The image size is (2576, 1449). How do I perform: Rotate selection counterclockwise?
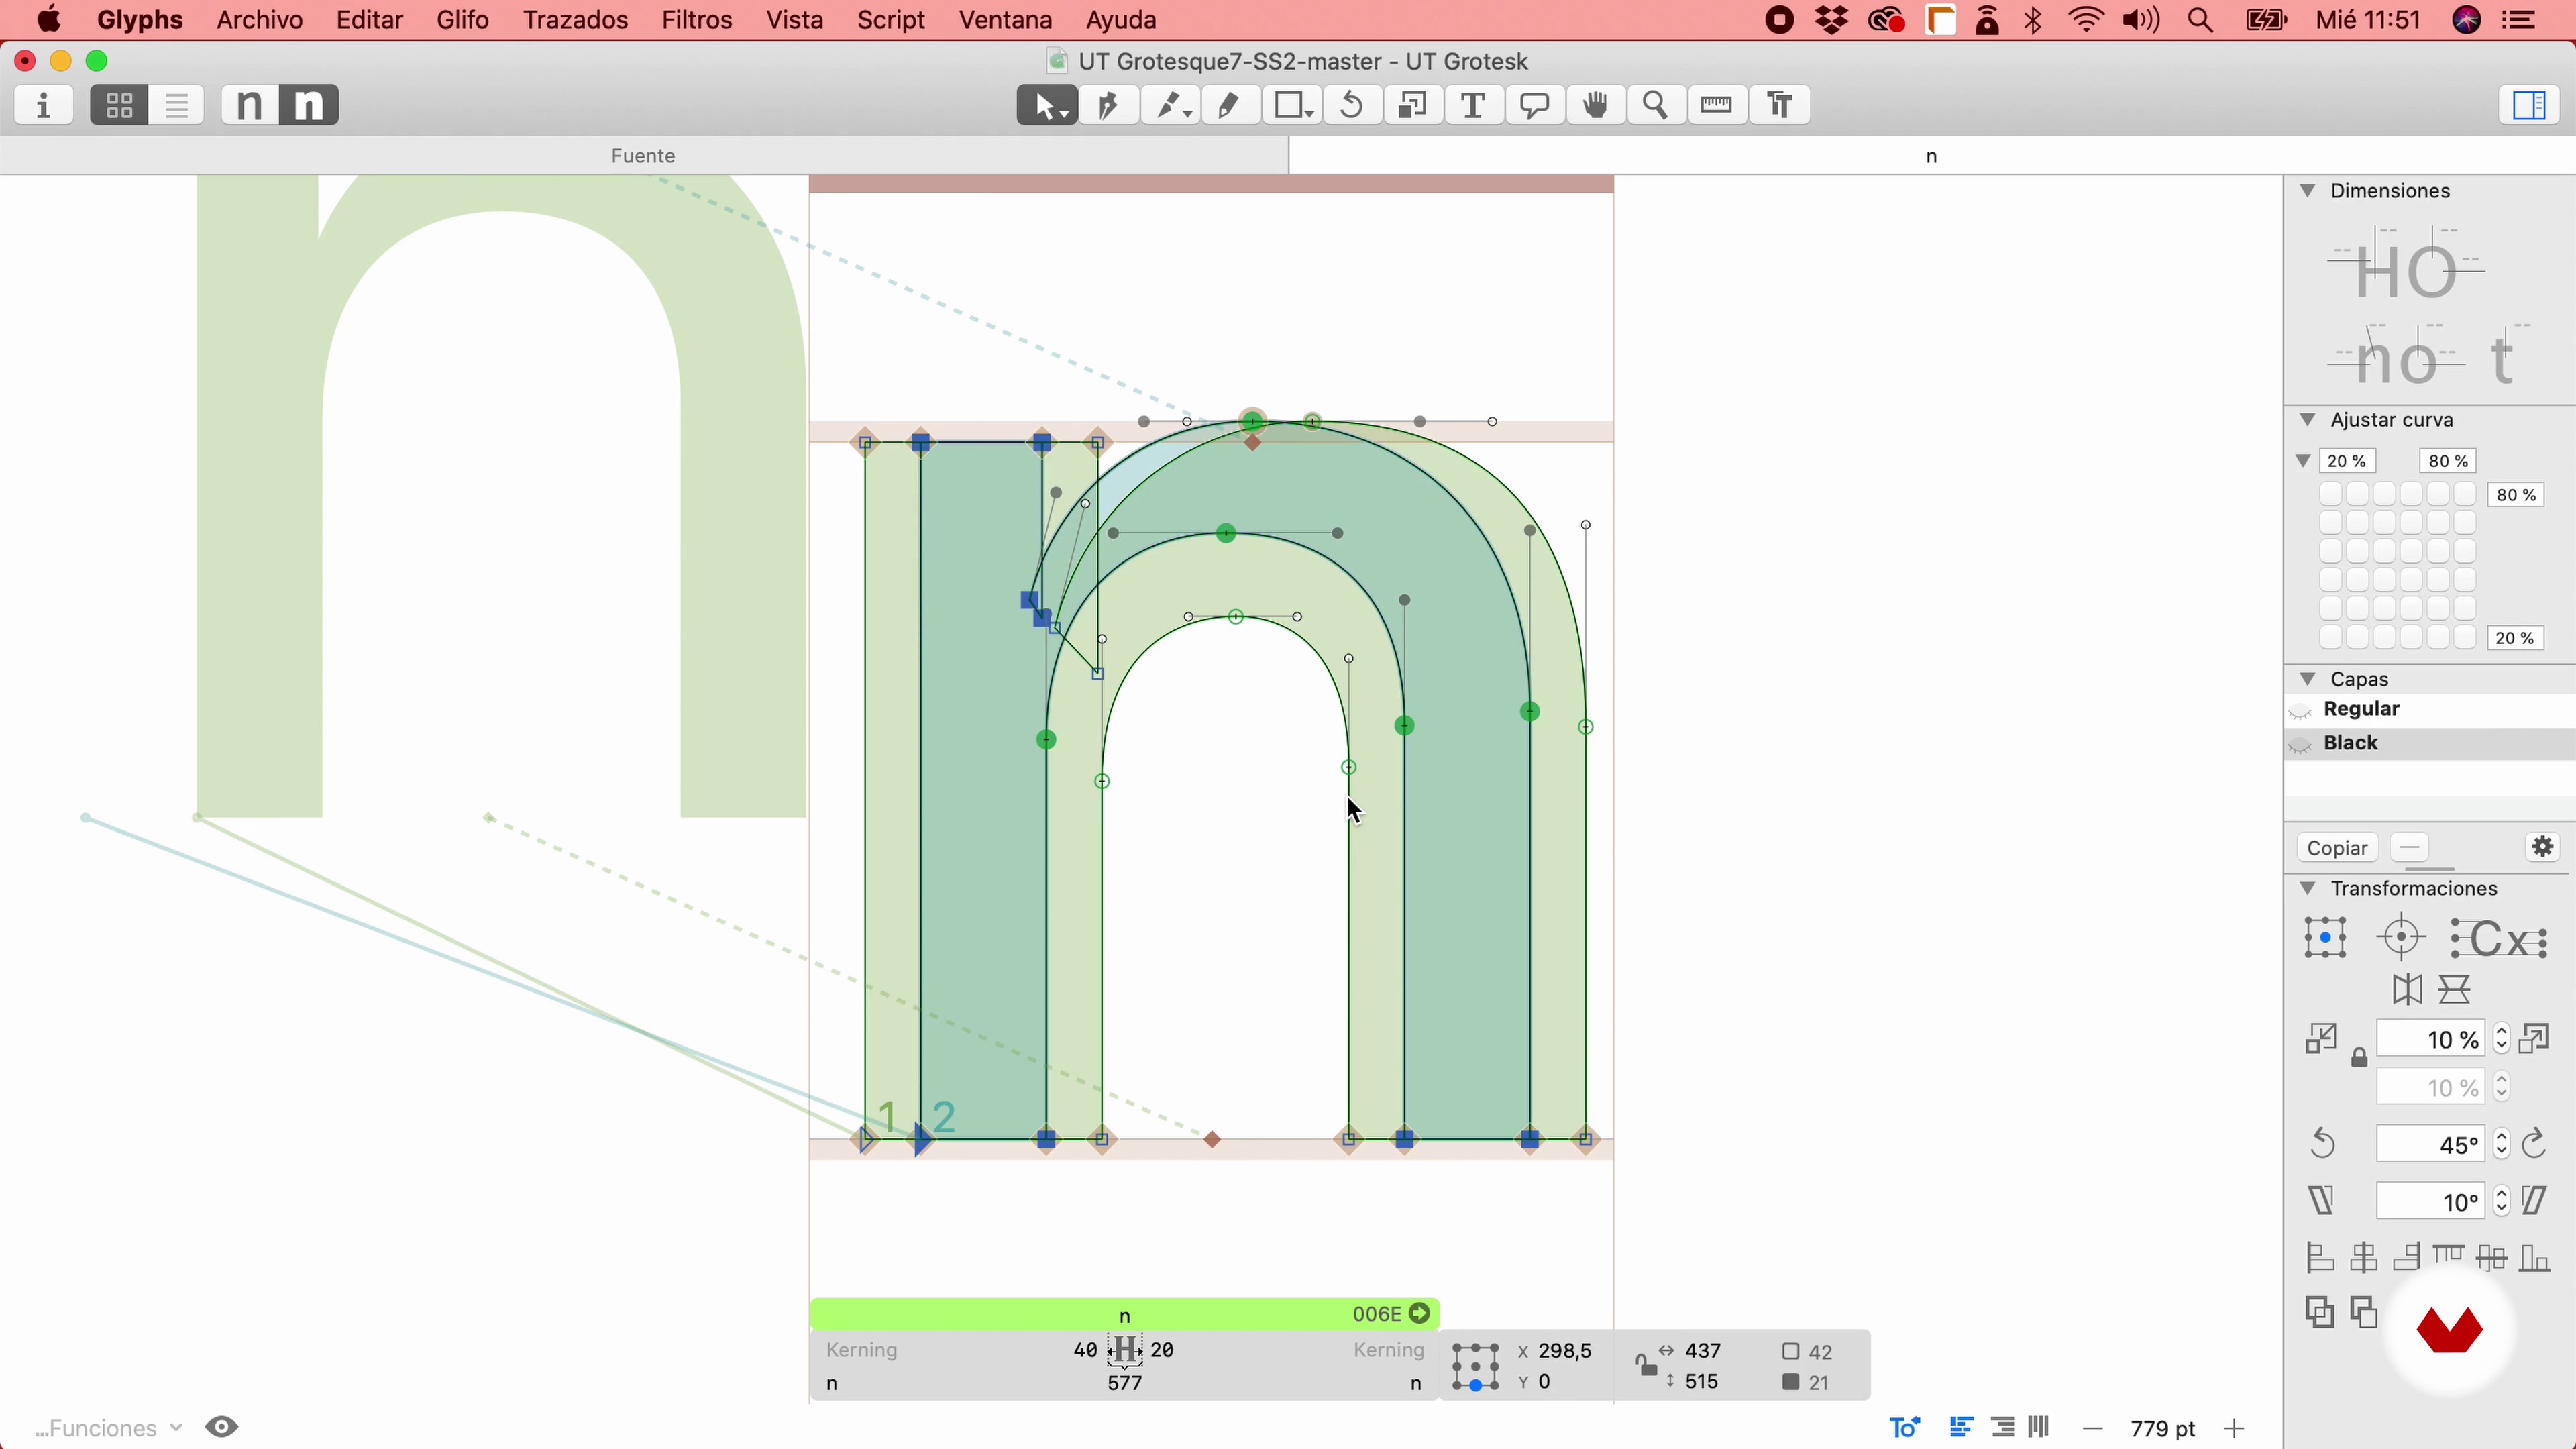point(2323,1144)
